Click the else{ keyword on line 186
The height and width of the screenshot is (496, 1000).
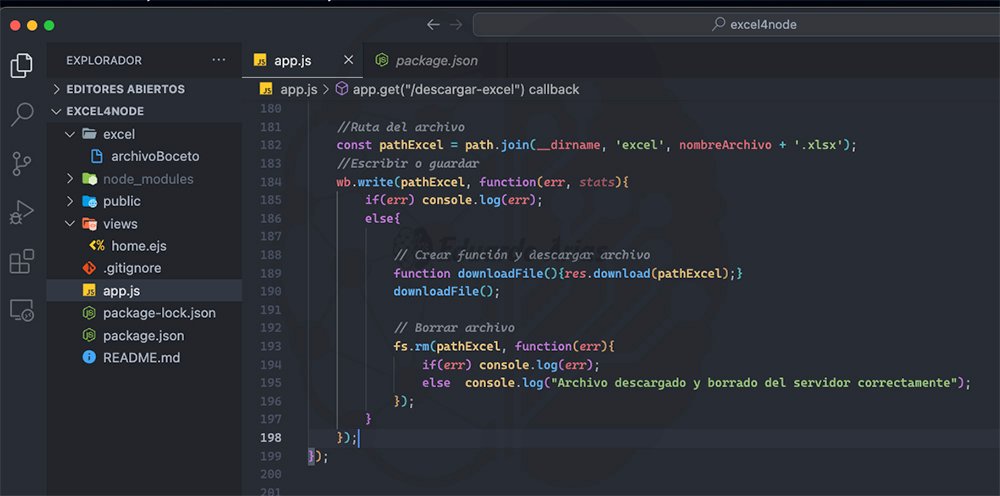(383, 218)
